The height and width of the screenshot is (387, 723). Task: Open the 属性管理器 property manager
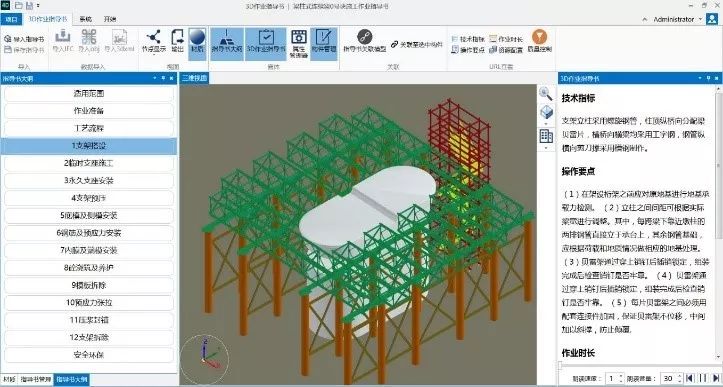(299, 44)
